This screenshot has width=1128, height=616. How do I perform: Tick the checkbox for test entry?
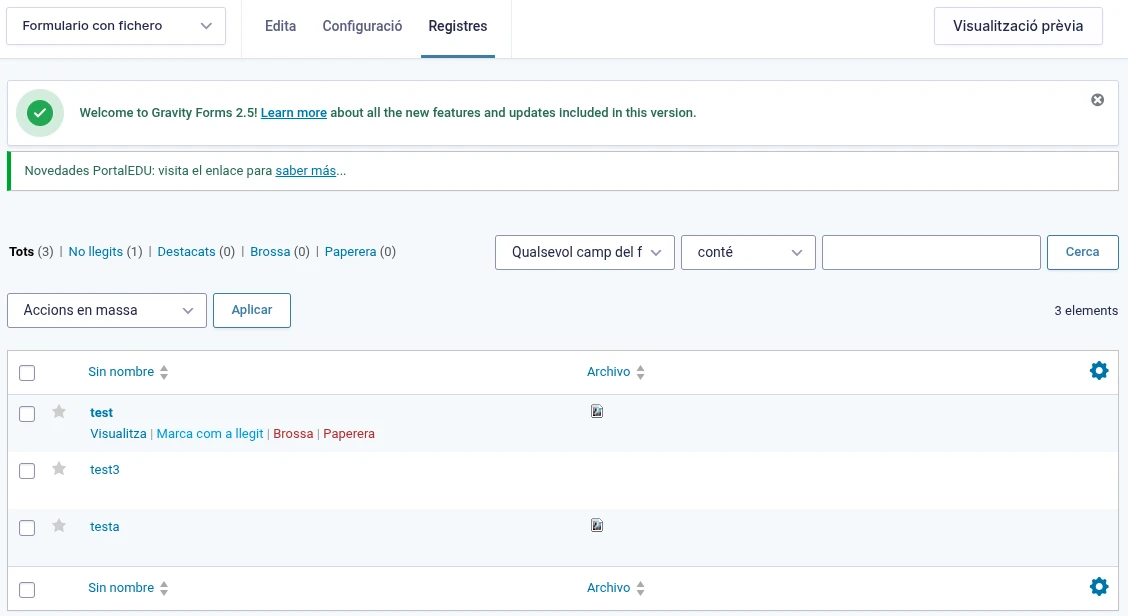pyautogui.click(x=27, y=414)
